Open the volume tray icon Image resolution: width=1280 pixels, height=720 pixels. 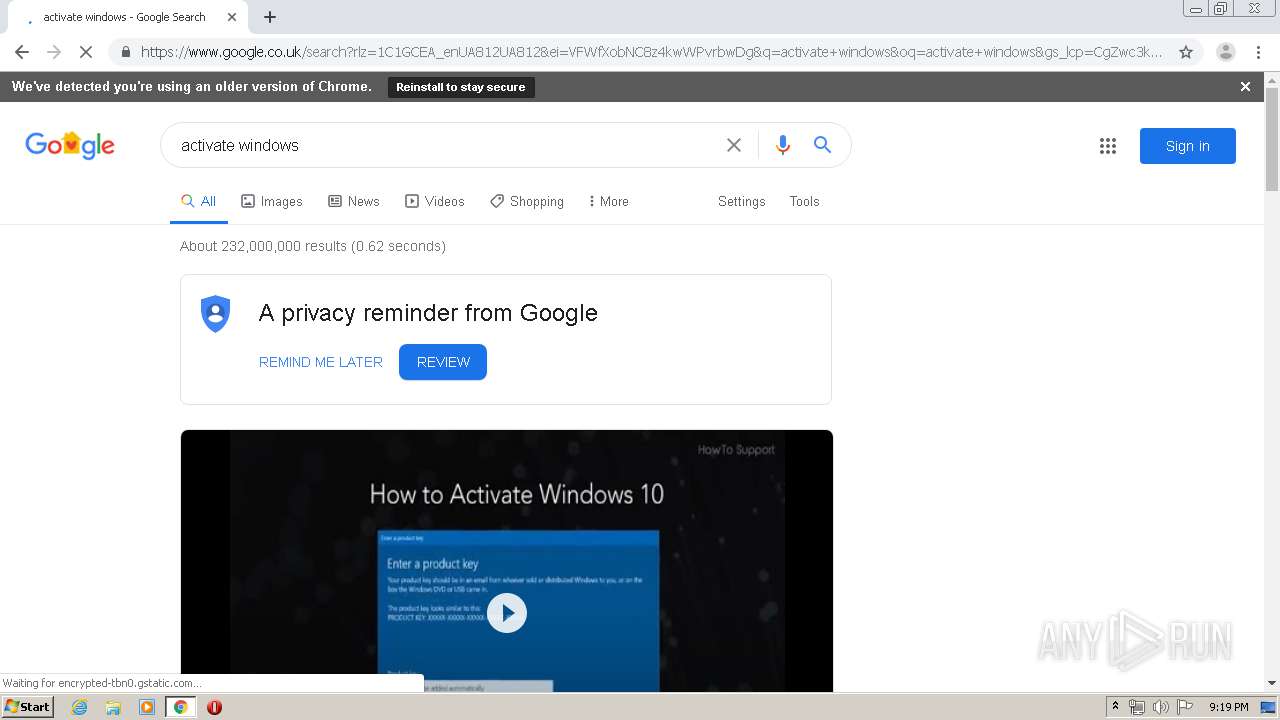1161,707
